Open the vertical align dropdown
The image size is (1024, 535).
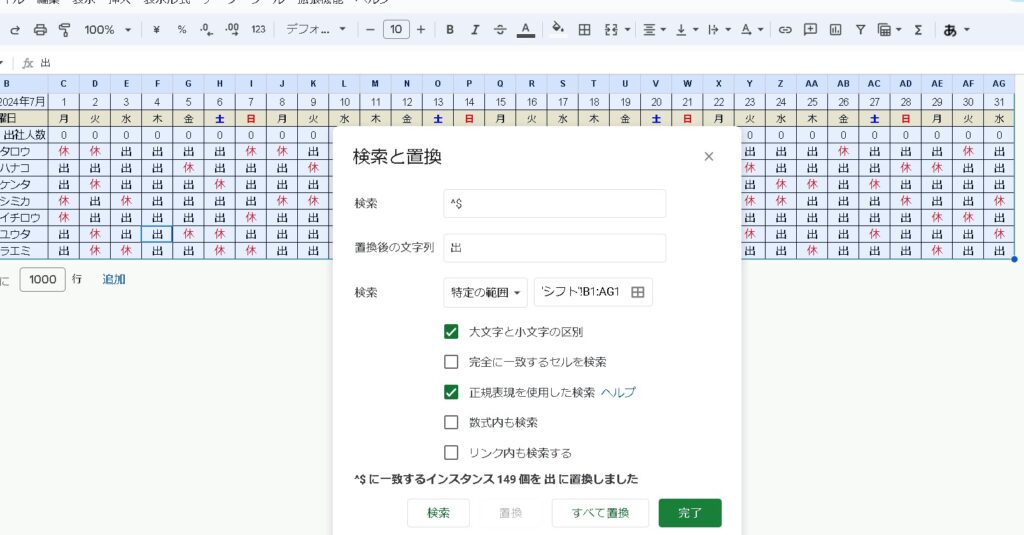tap(686, 29)
